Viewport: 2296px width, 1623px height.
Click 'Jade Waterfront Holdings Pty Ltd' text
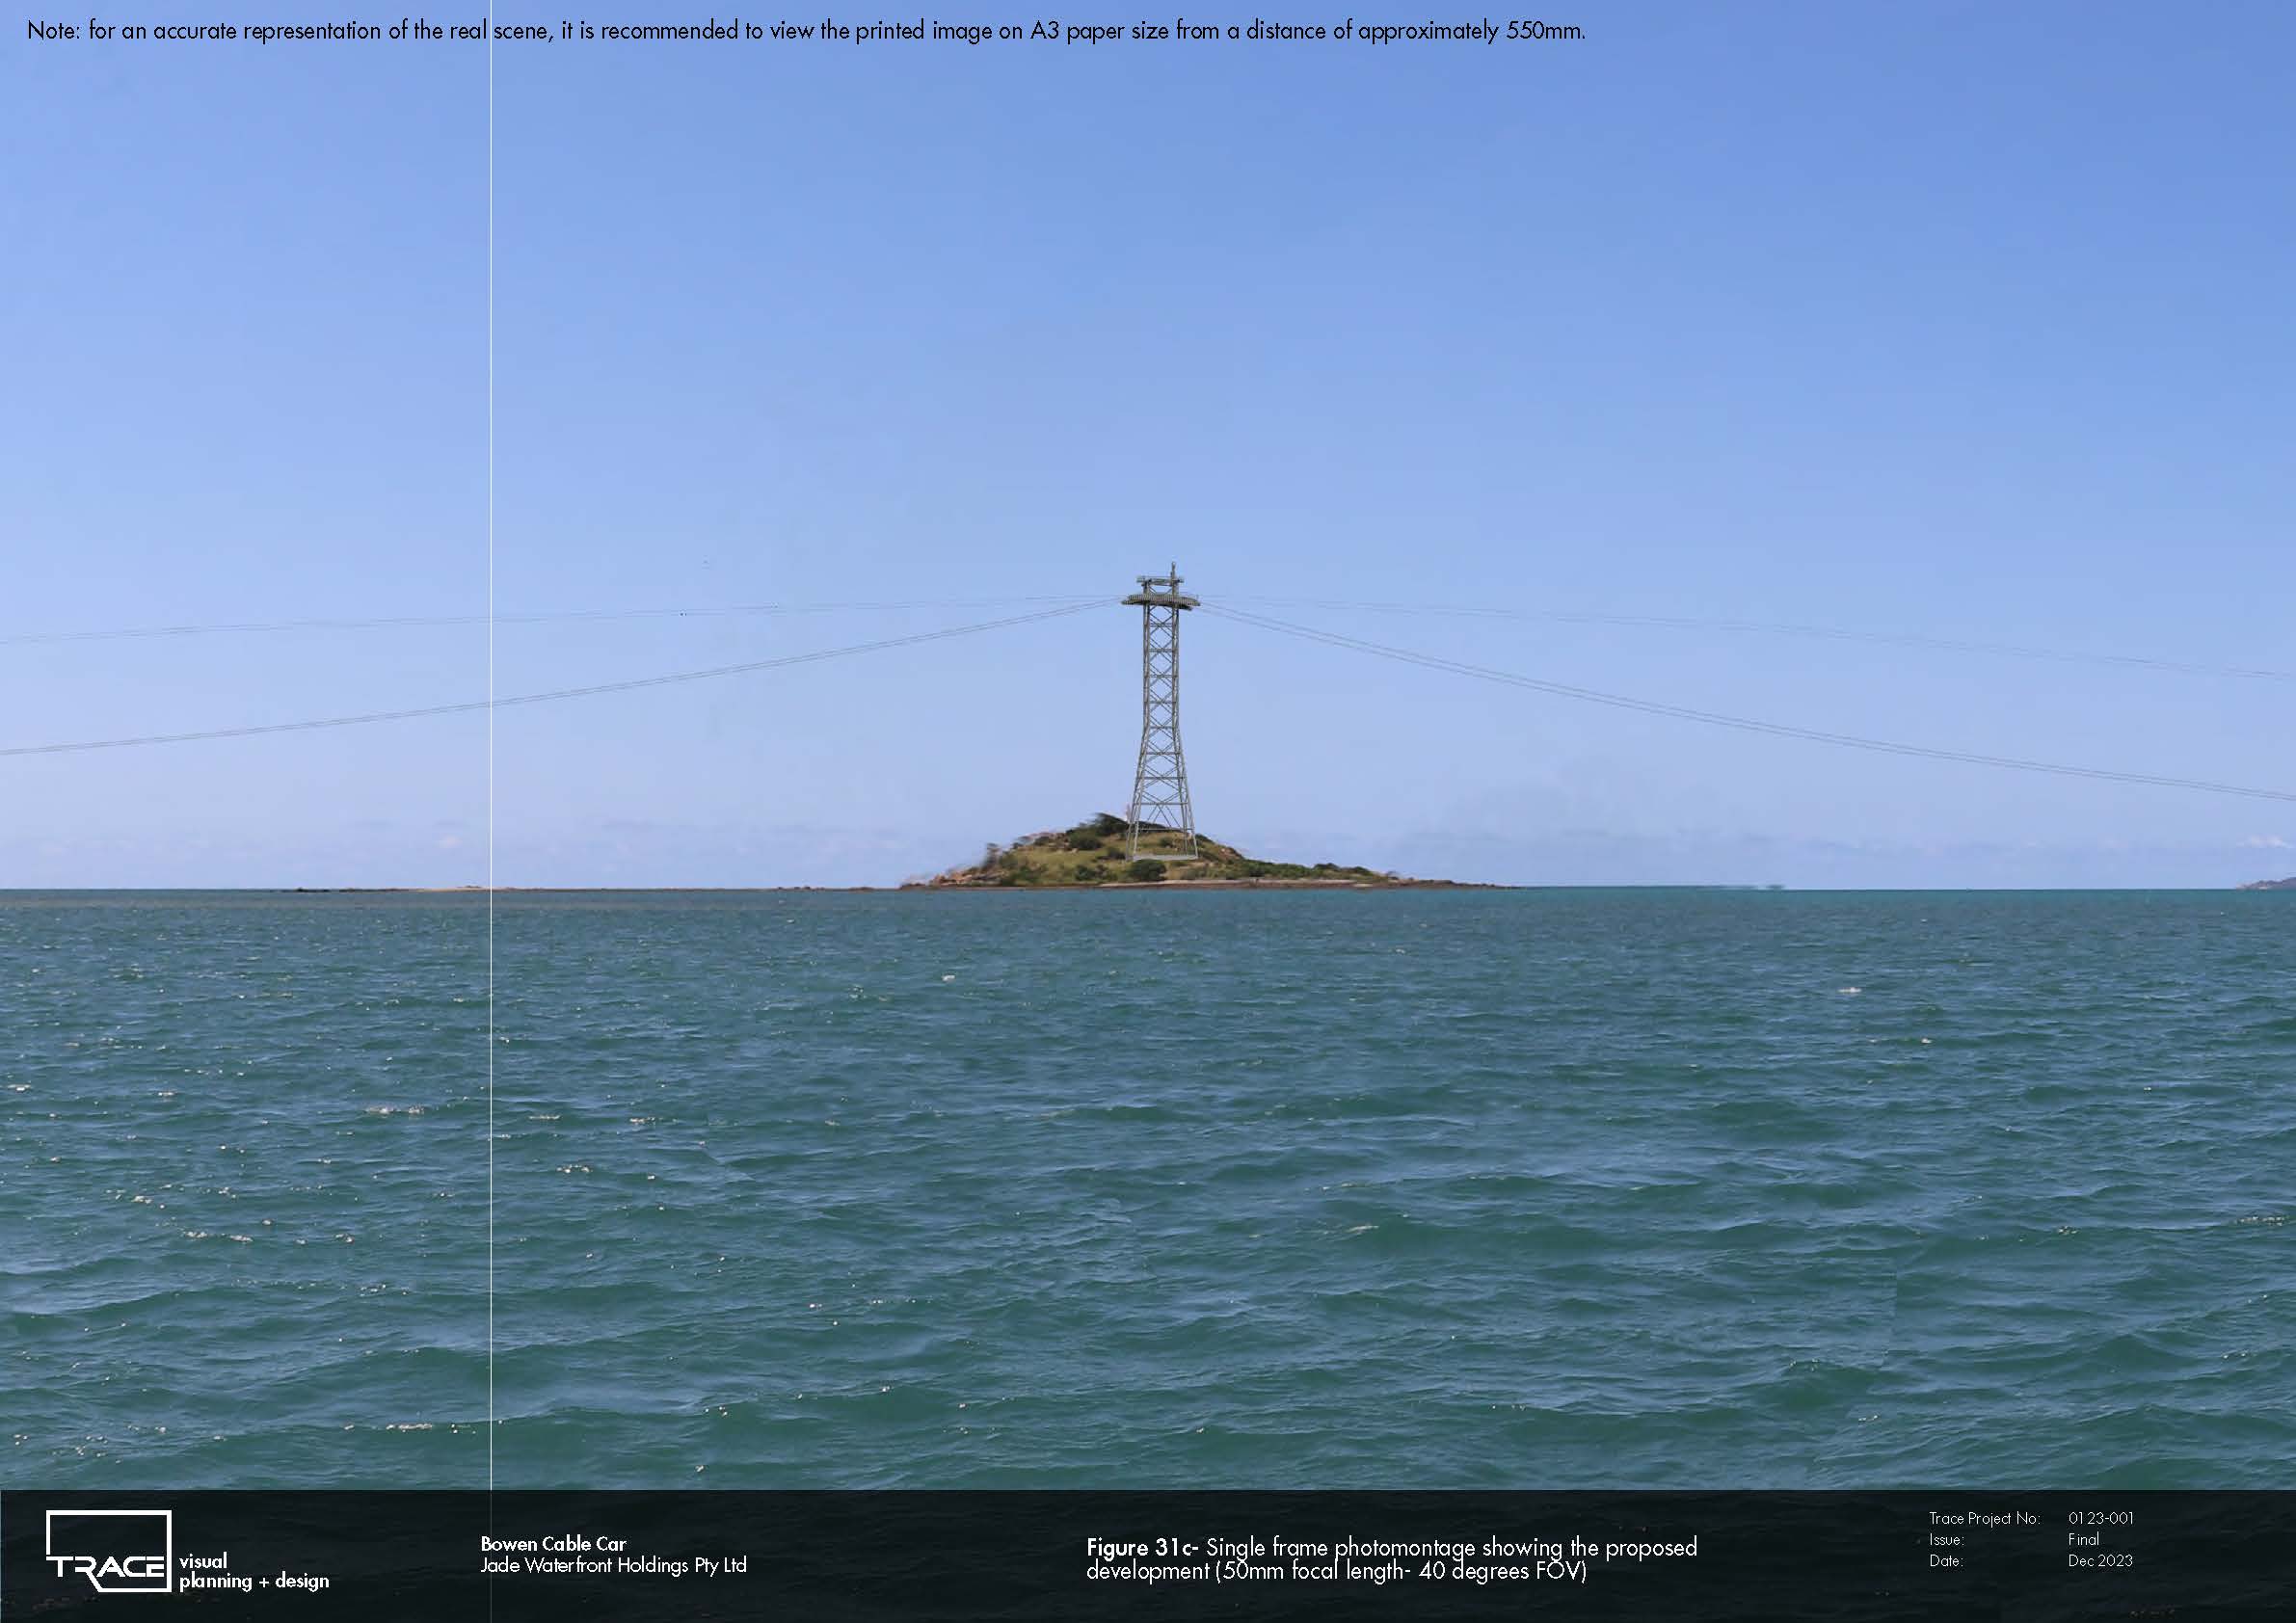pyautogui.click(x=613, y=1566)
